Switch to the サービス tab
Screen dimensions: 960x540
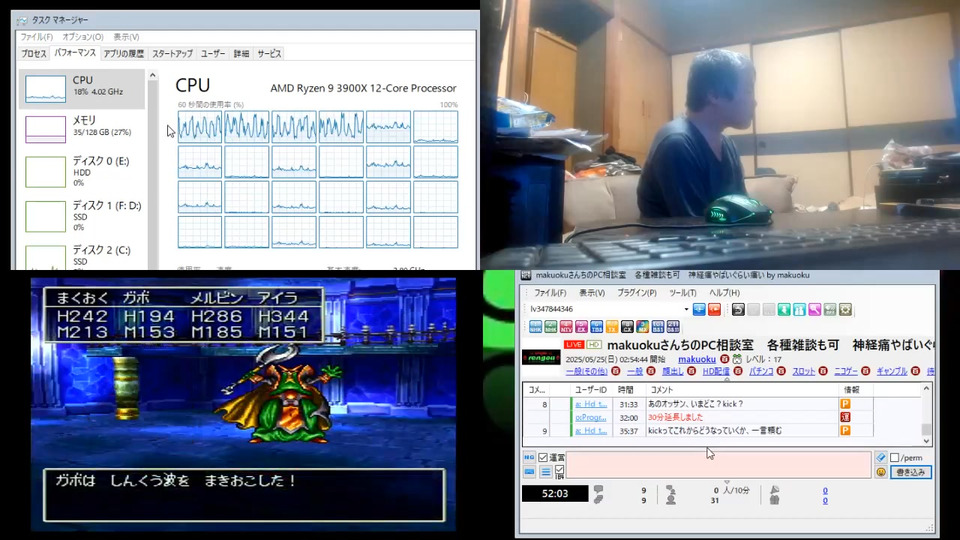pos(269,54)
